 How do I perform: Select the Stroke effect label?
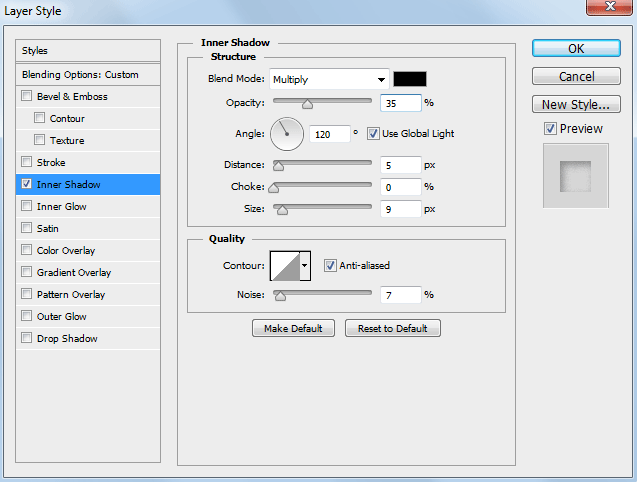pyautogui.click(x=51, y=163)
